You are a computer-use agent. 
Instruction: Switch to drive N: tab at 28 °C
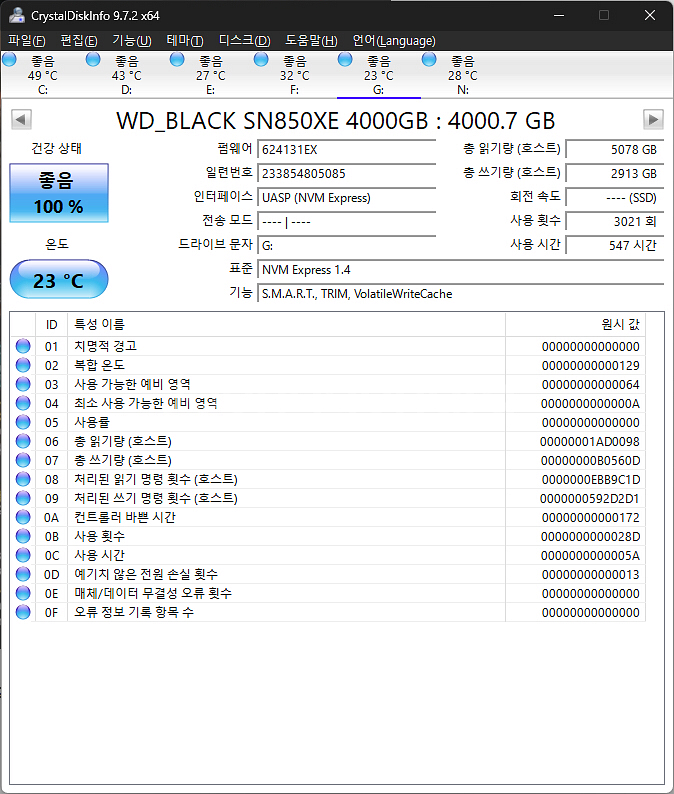[462, 75]
